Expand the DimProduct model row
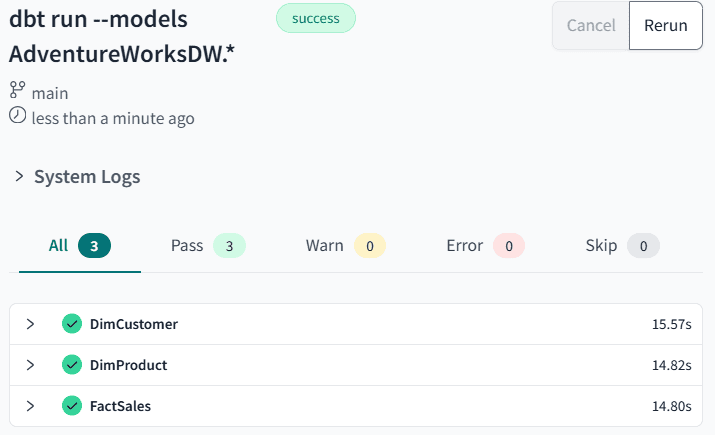Viewport: 715px width, 435px height. (30, 365)
